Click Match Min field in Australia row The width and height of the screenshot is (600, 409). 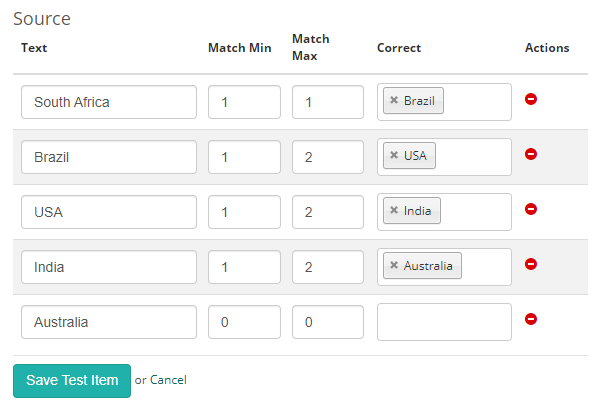pyautogui.click(x=244, y=322)
